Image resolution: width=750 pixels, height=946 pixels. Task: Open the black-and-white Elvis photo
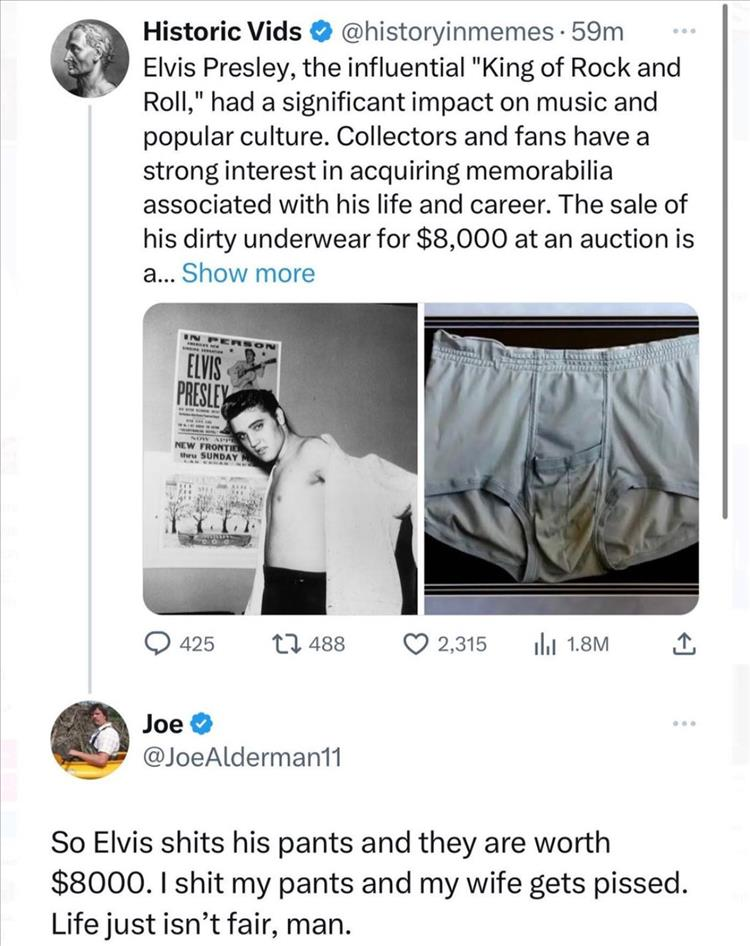click(x=280, y=459)
